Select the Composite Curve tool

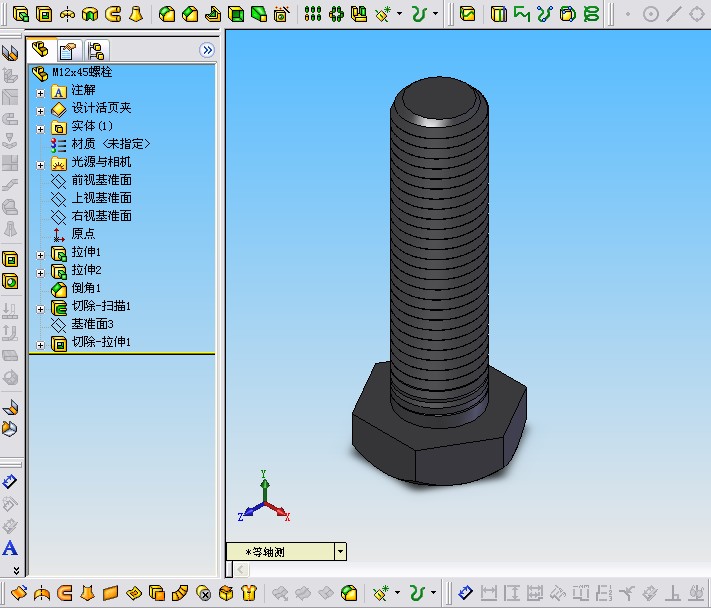click(522, 14)
